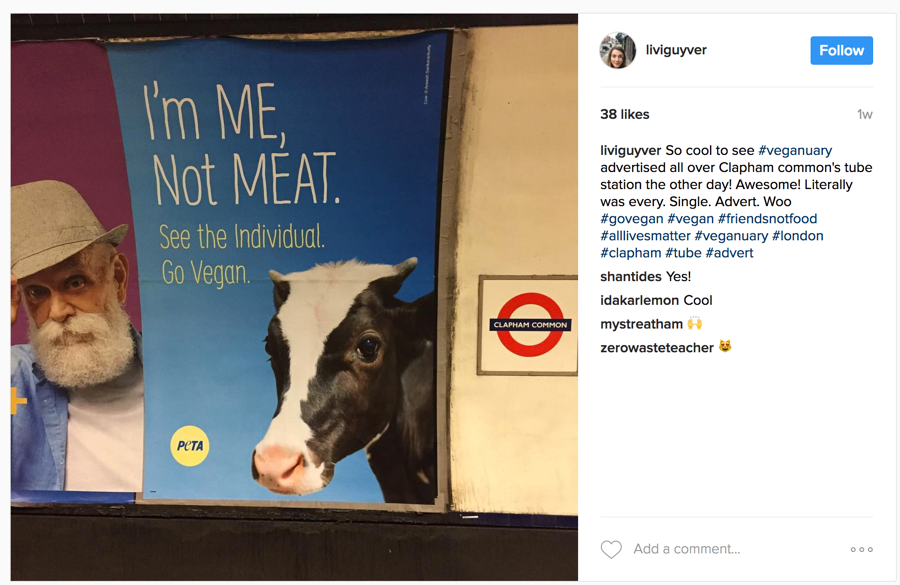Image resolution: width=900 pixels, height=585 pixels.
Task: Open zerowasteteacher's profile link
Action: 657,348
